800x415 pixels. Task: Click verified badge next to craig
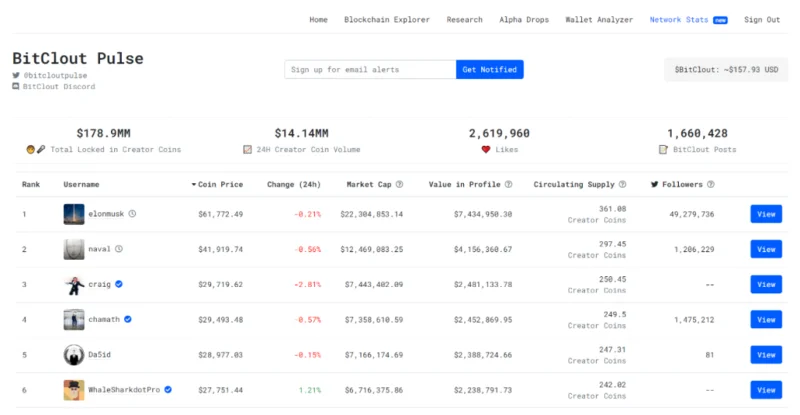click(x=119, y=284)
